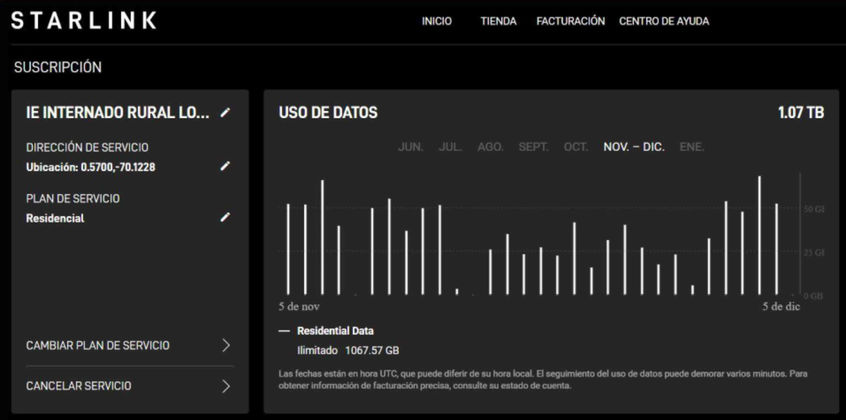Open TIENDA in top navigation
The width and height of the screenshot is (846, 420).
click(499, 21)
